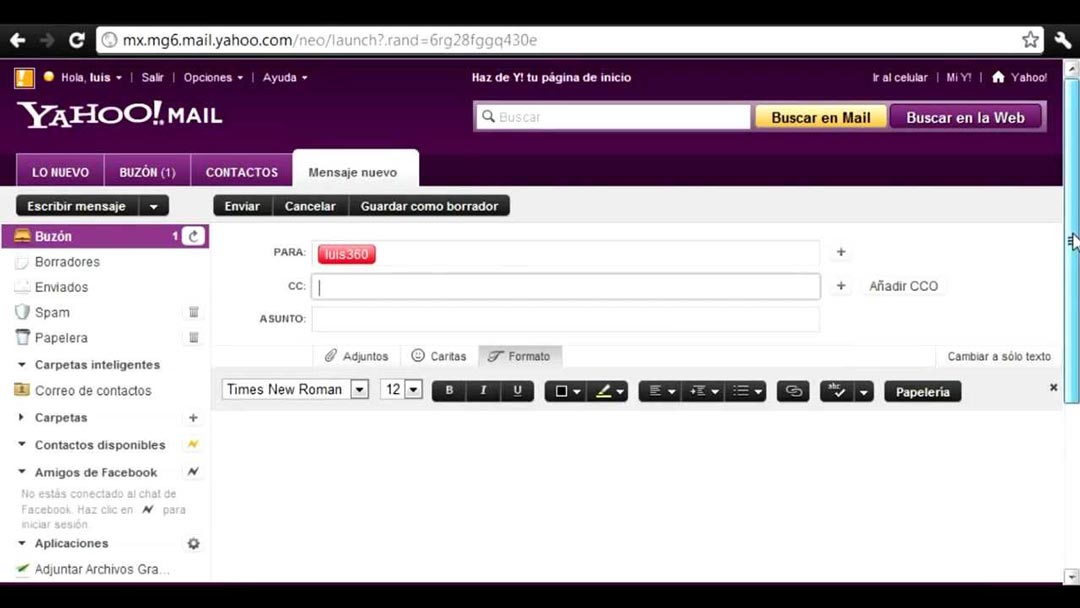Expand the Carpetas section

coord(21,417)
